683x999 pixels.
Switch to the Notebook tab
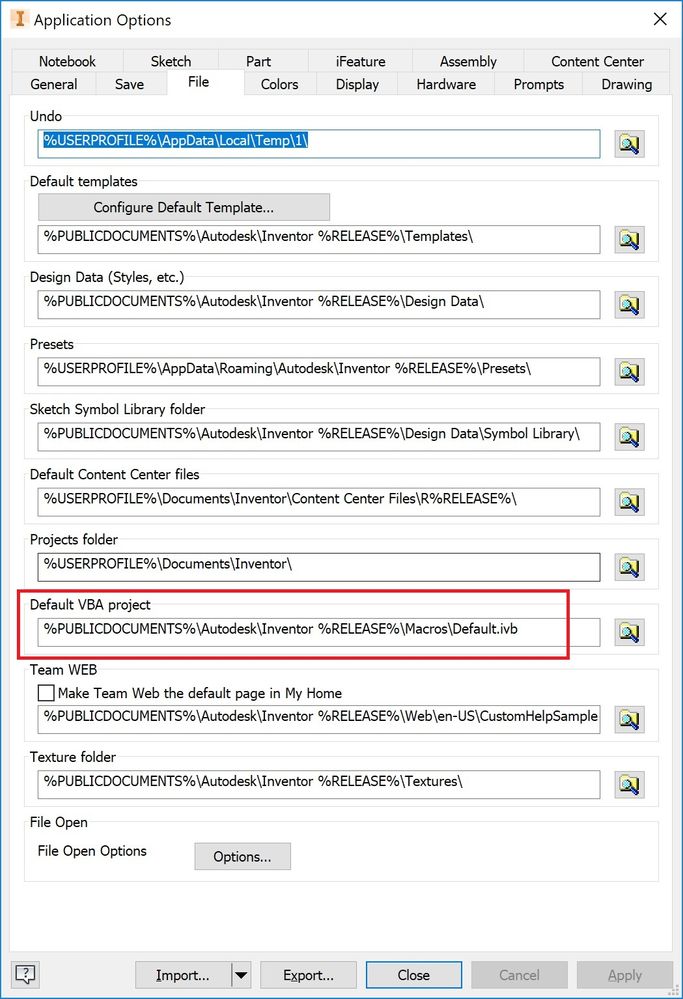(x=67, y=61)
